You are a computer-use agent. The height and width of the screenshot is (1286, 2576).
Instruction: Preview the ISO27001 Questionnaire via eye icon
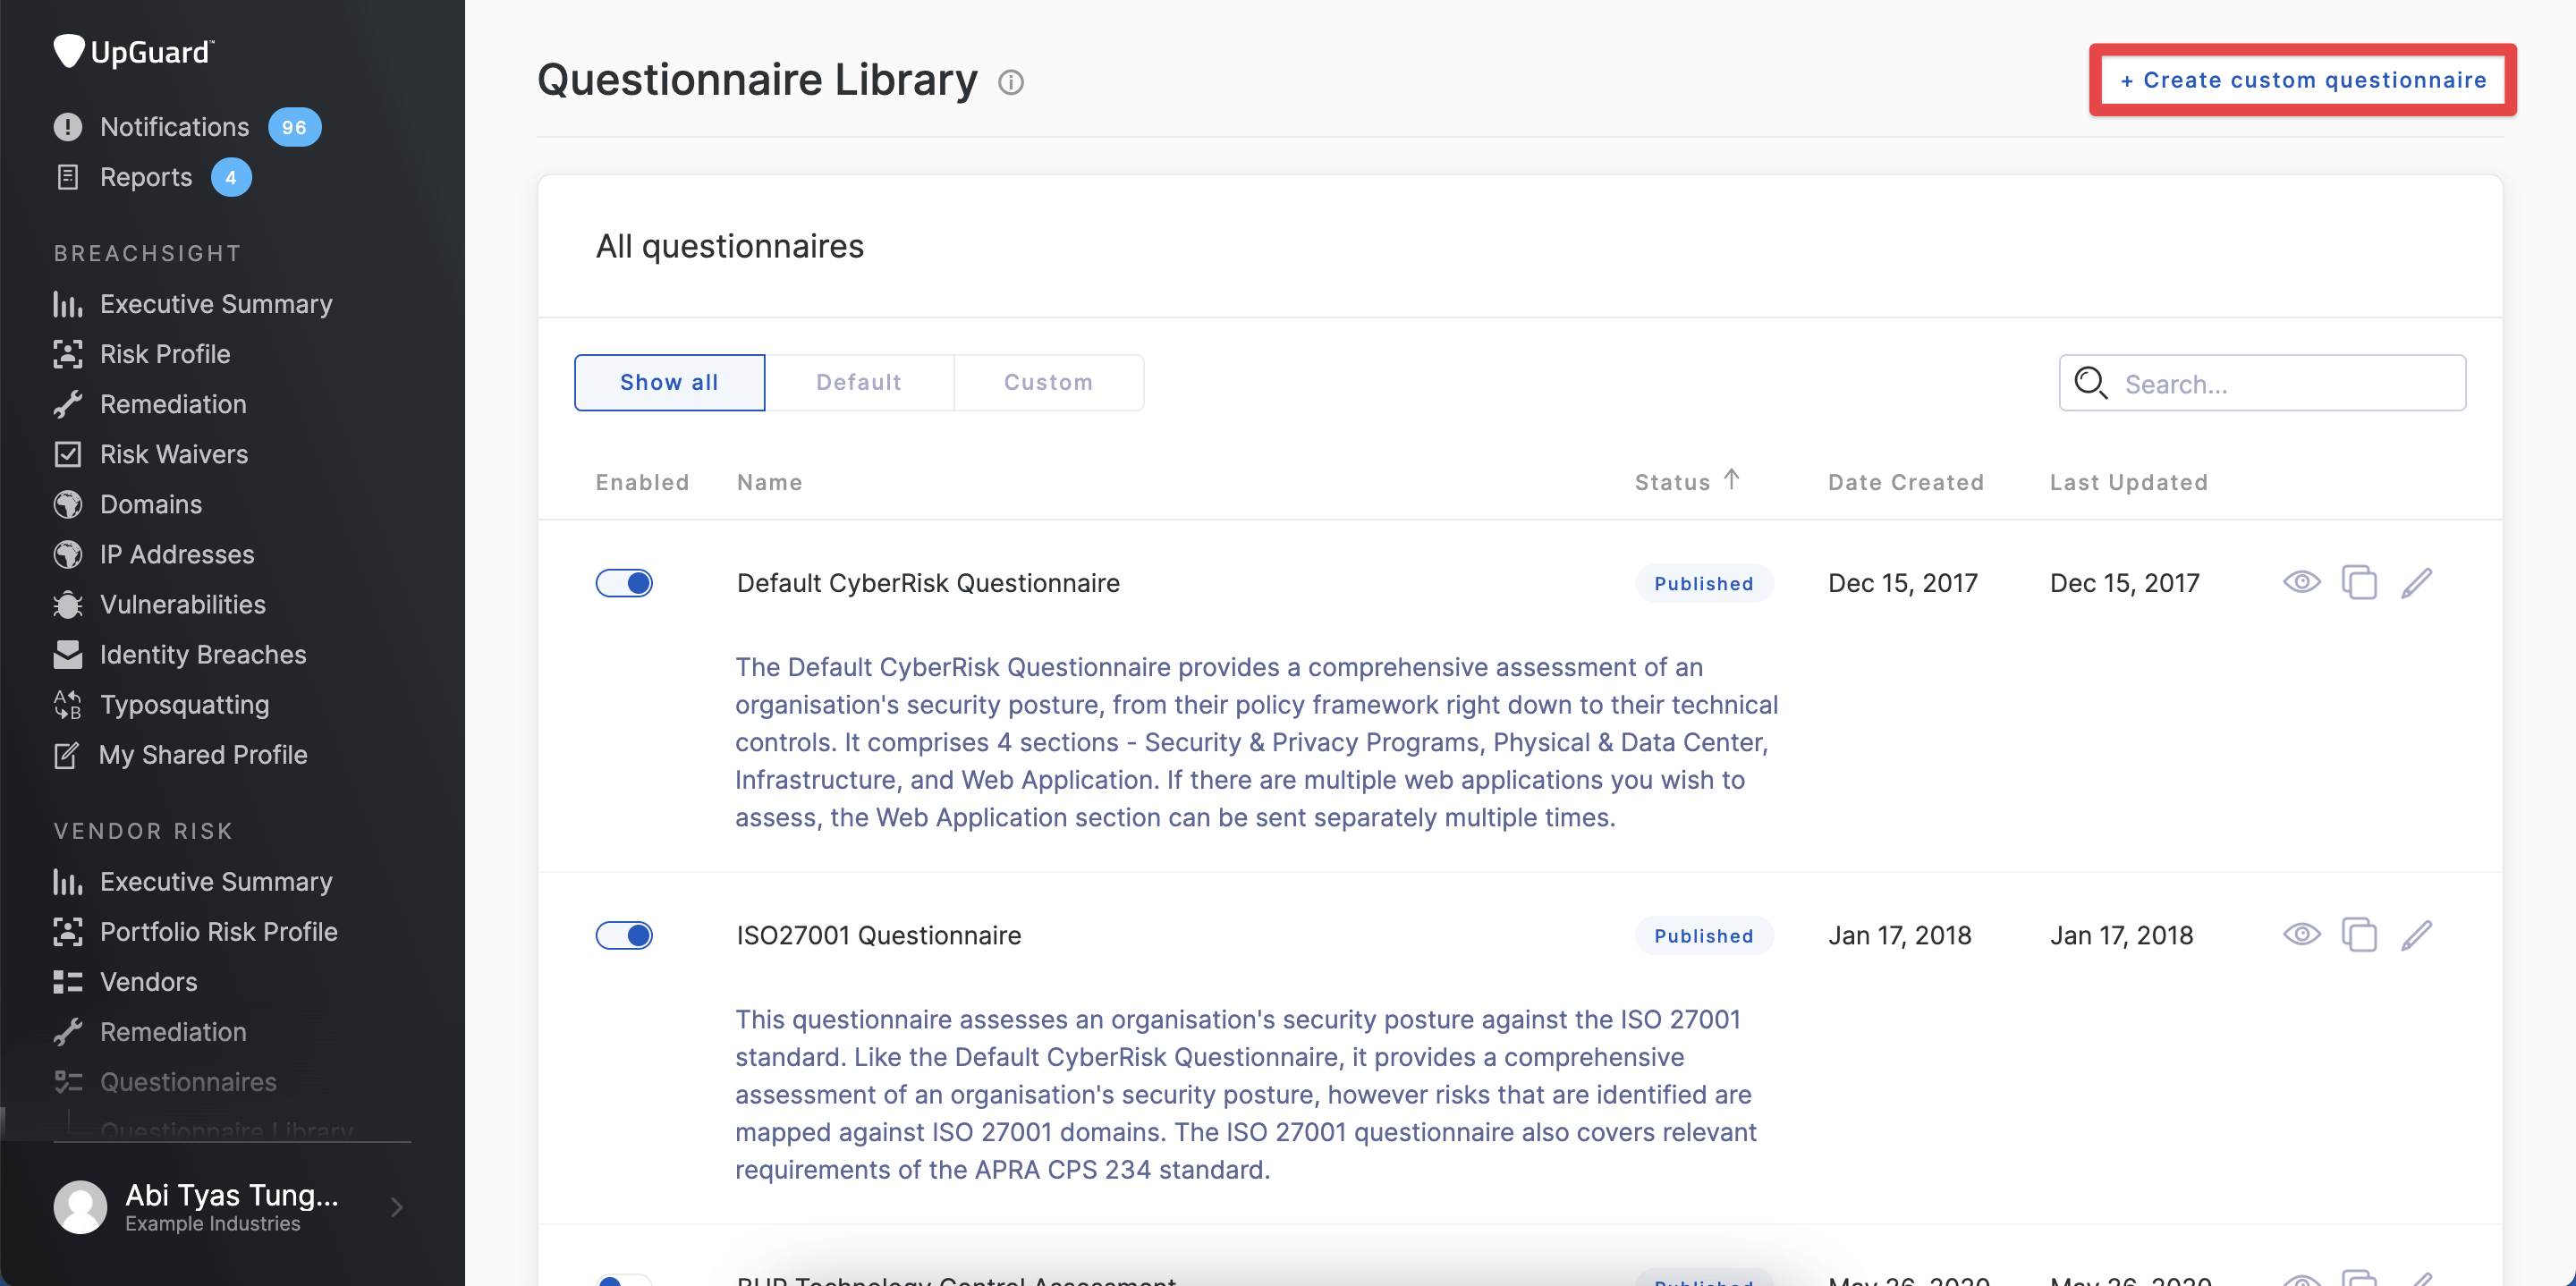[2301, 935]
